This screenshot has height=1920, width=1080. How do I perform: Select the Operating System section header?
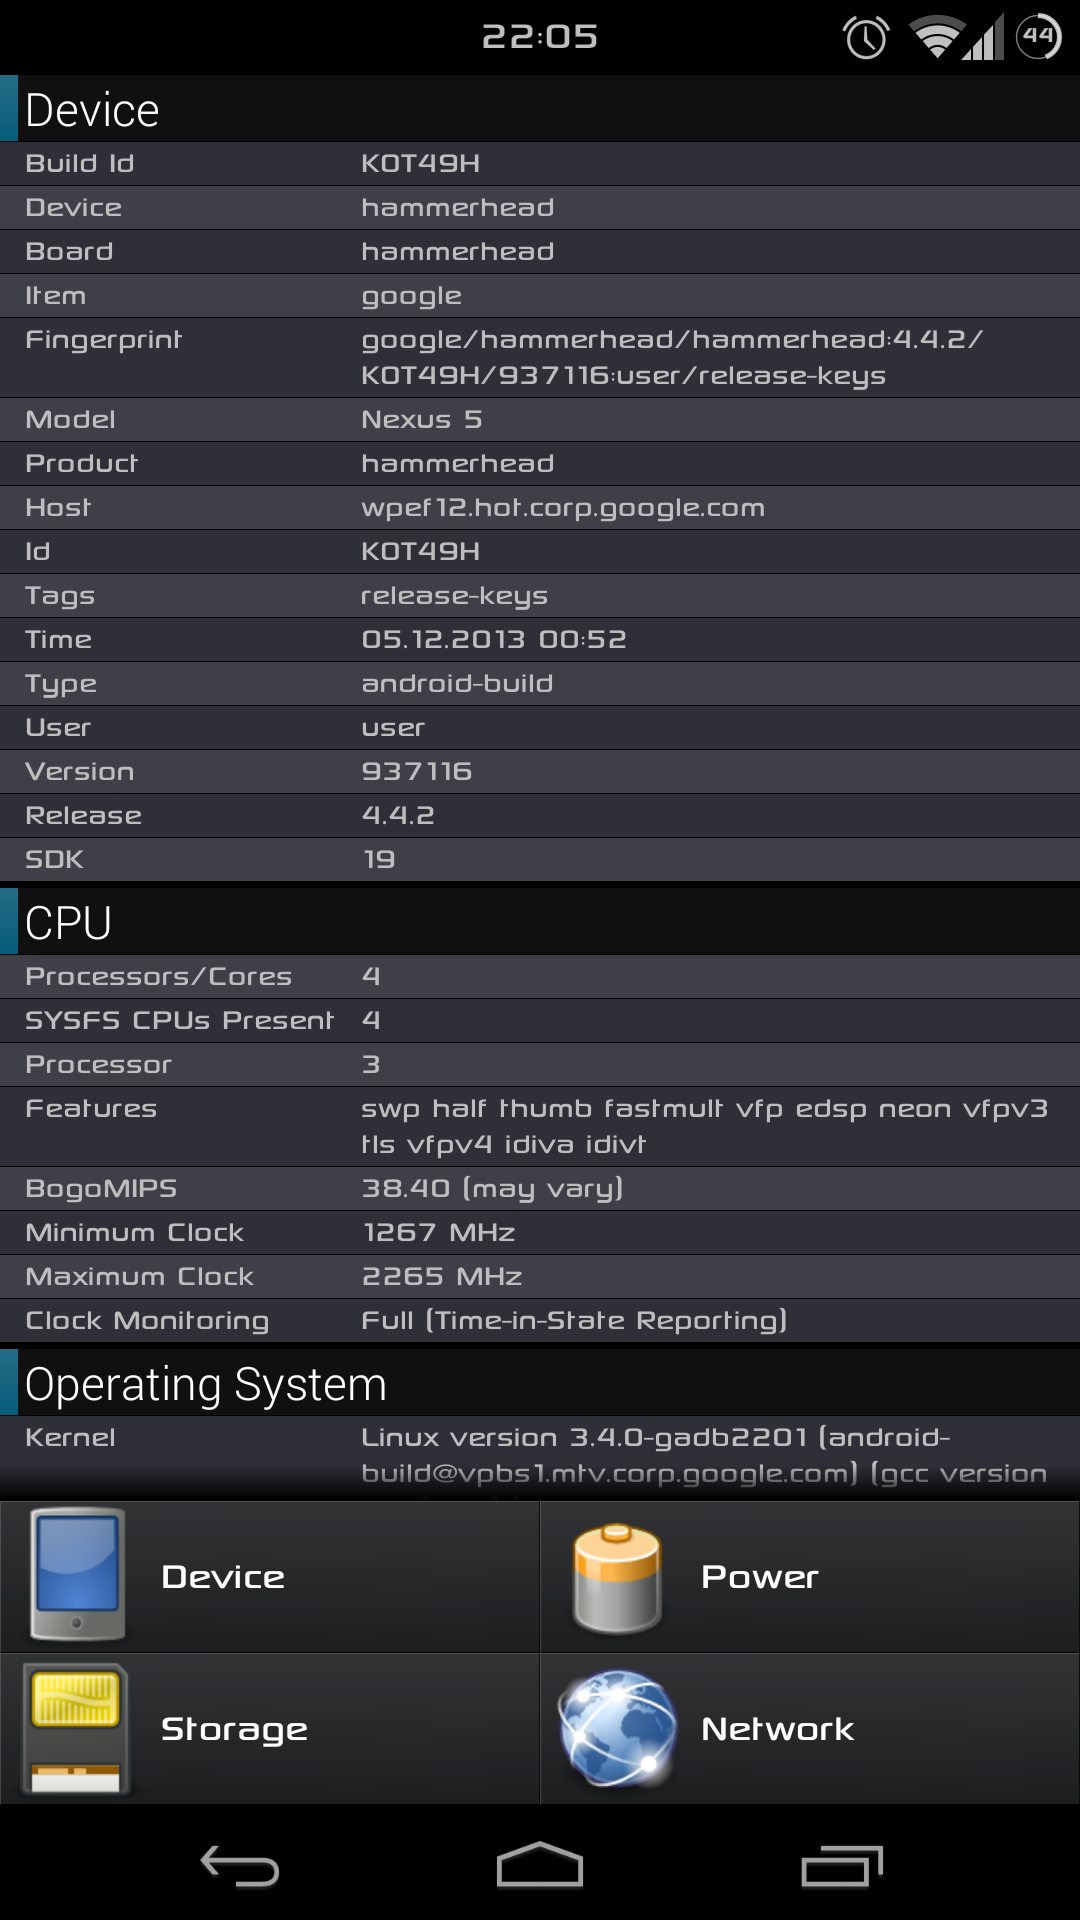[x=540, y=1384]
